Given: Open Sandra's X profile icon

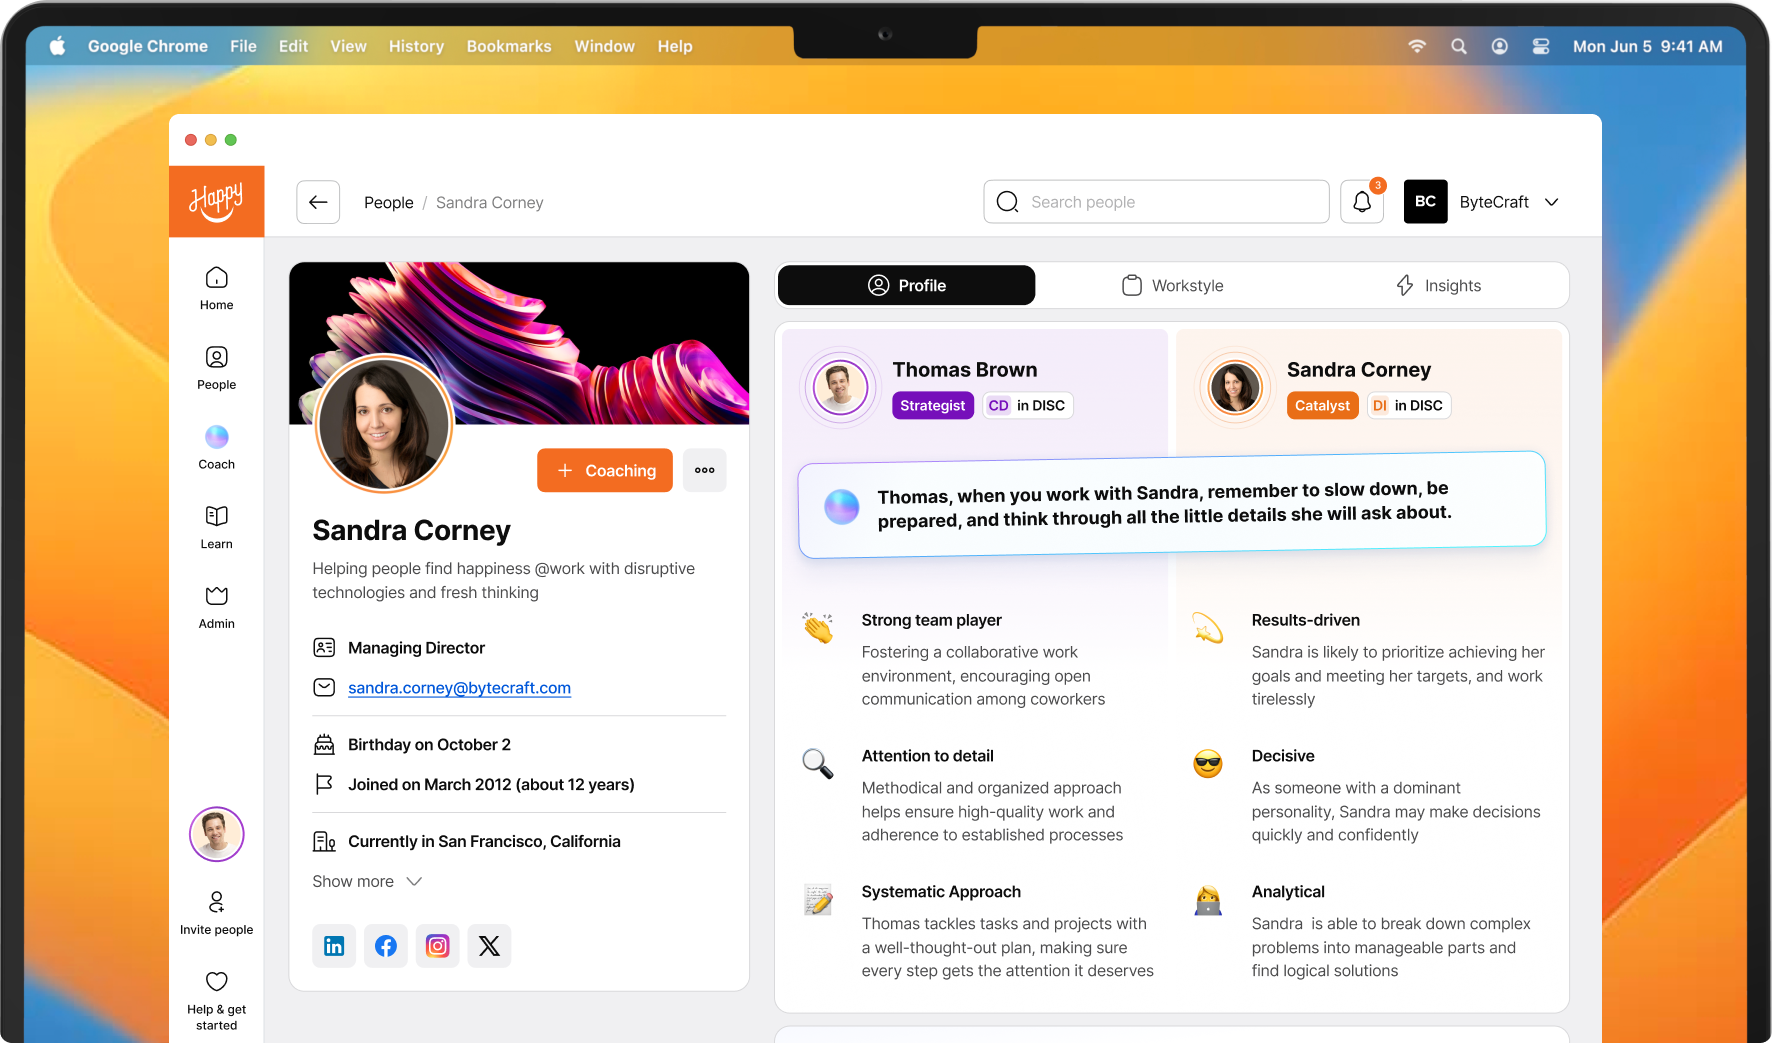Looking at the screenshot, I should point(489,946).
